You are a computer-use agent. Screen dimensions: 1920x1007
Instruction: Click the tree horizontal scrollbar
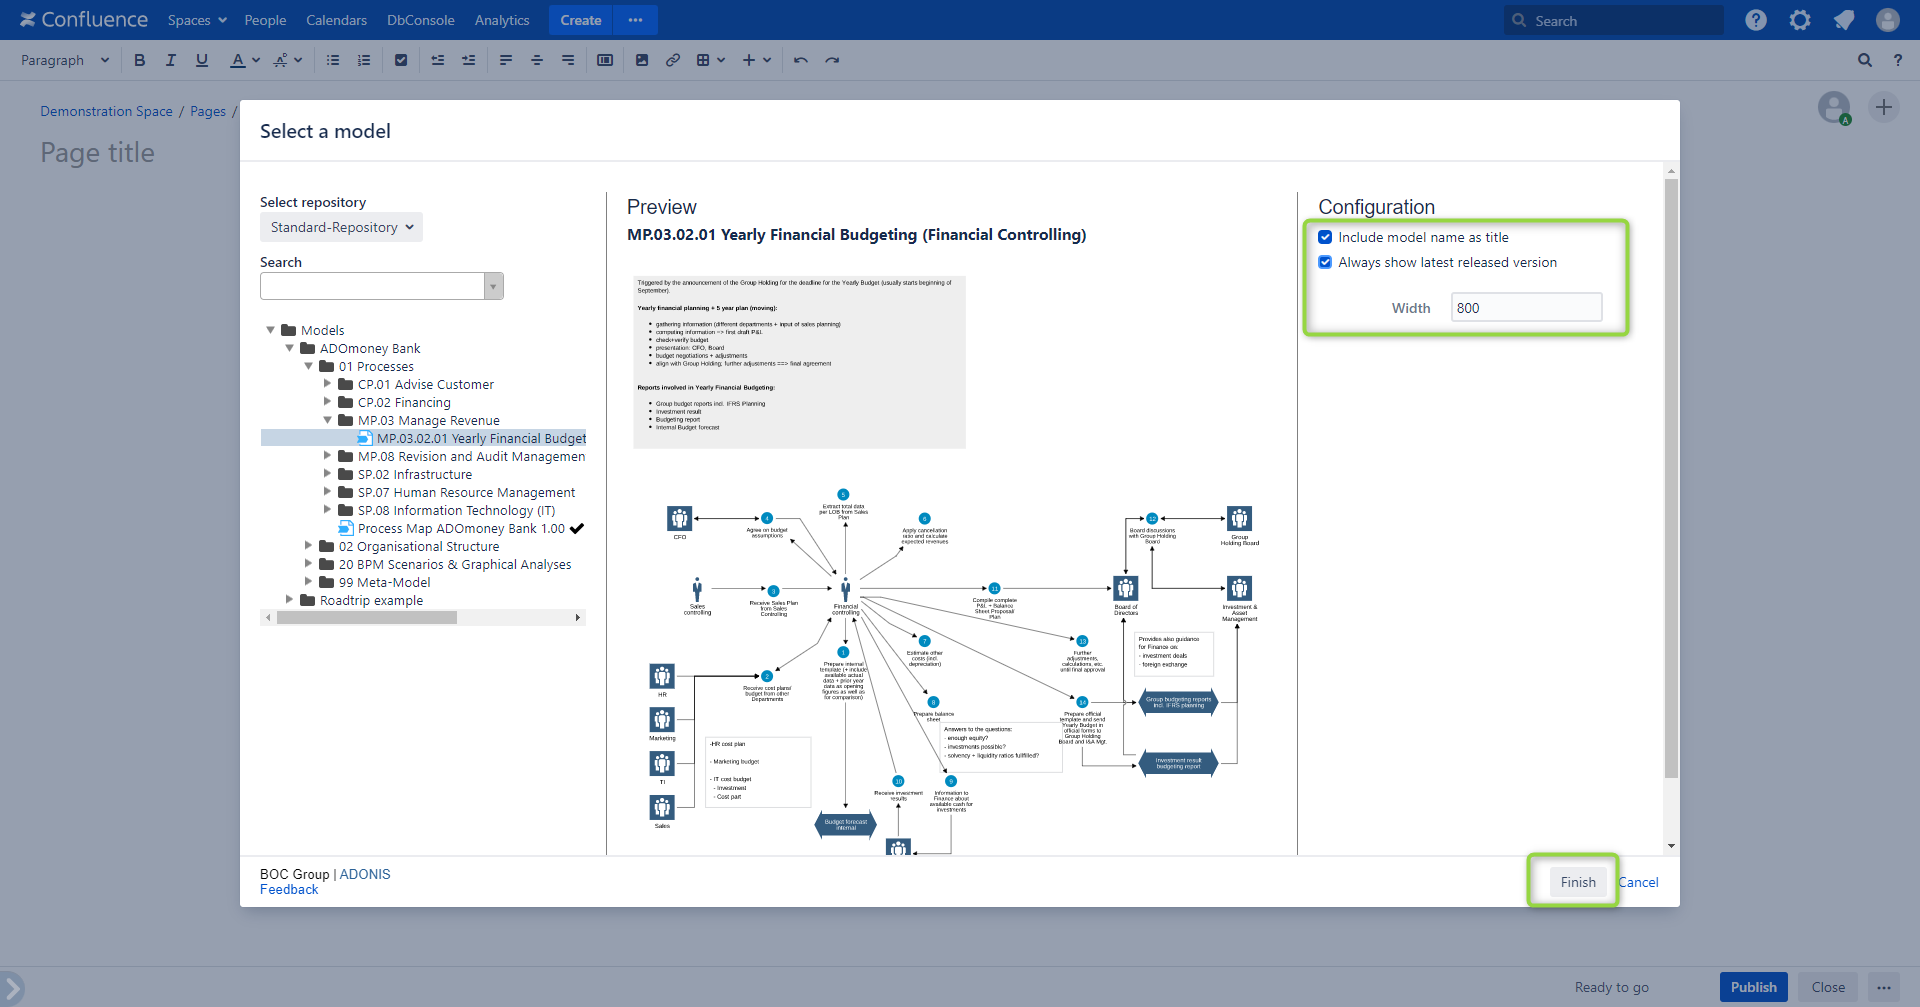click(x=367, y=618)
